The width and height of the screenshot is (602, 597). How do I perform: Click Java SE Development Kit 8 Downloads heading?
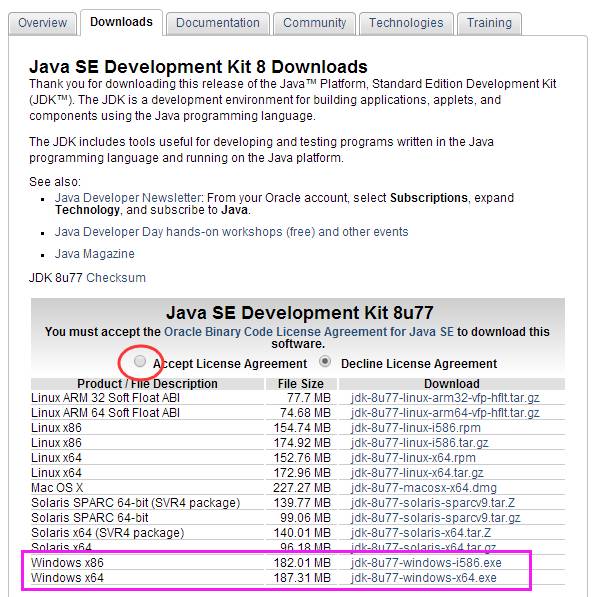click(x=198, y=67)
